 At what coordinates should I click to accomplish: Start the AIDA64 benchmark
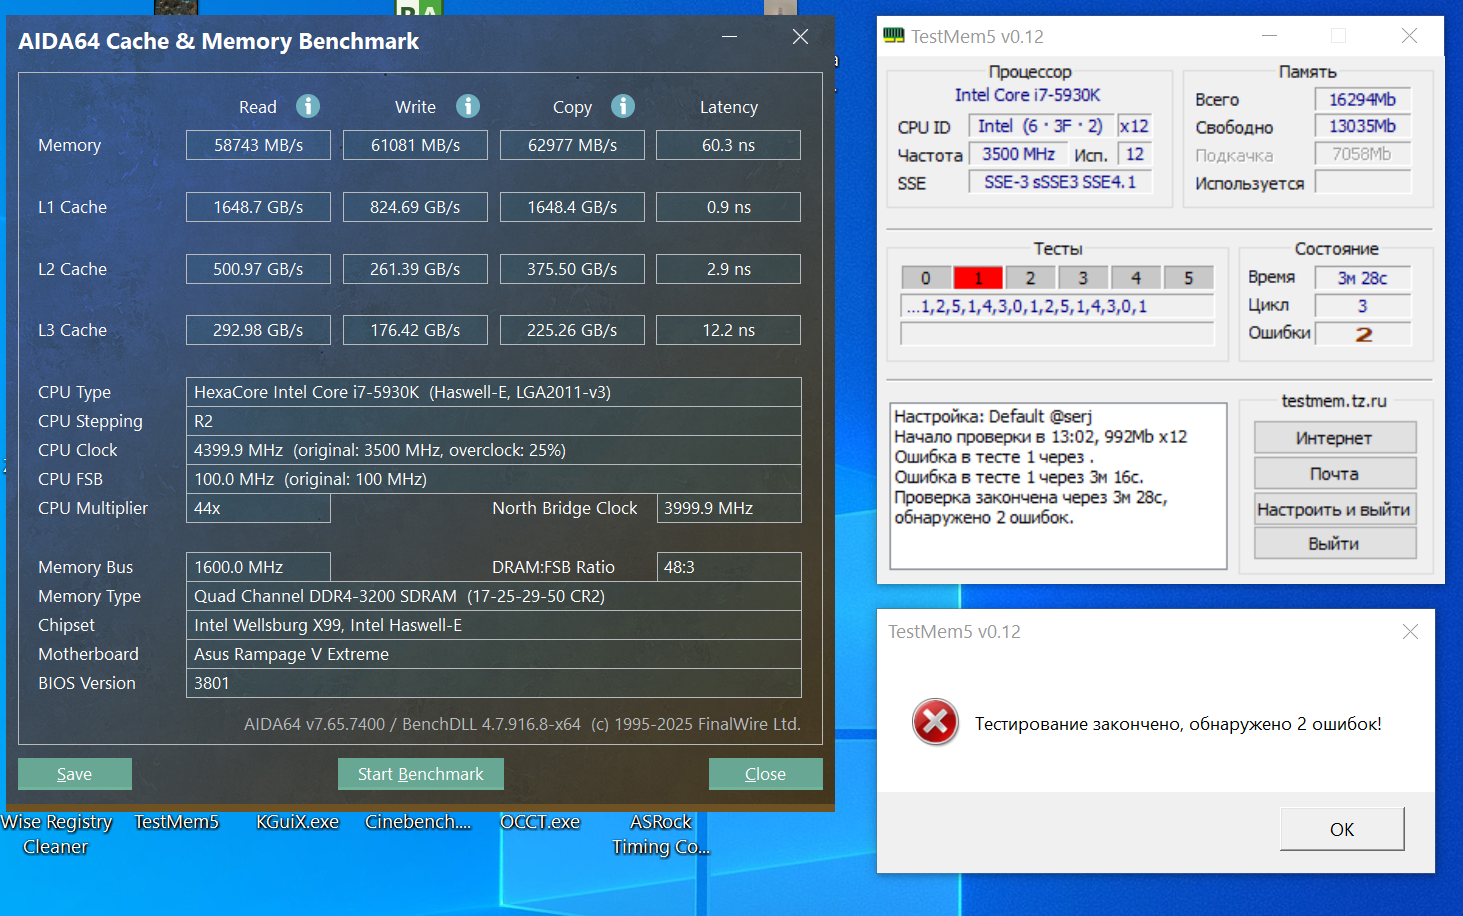coord(421,774)
